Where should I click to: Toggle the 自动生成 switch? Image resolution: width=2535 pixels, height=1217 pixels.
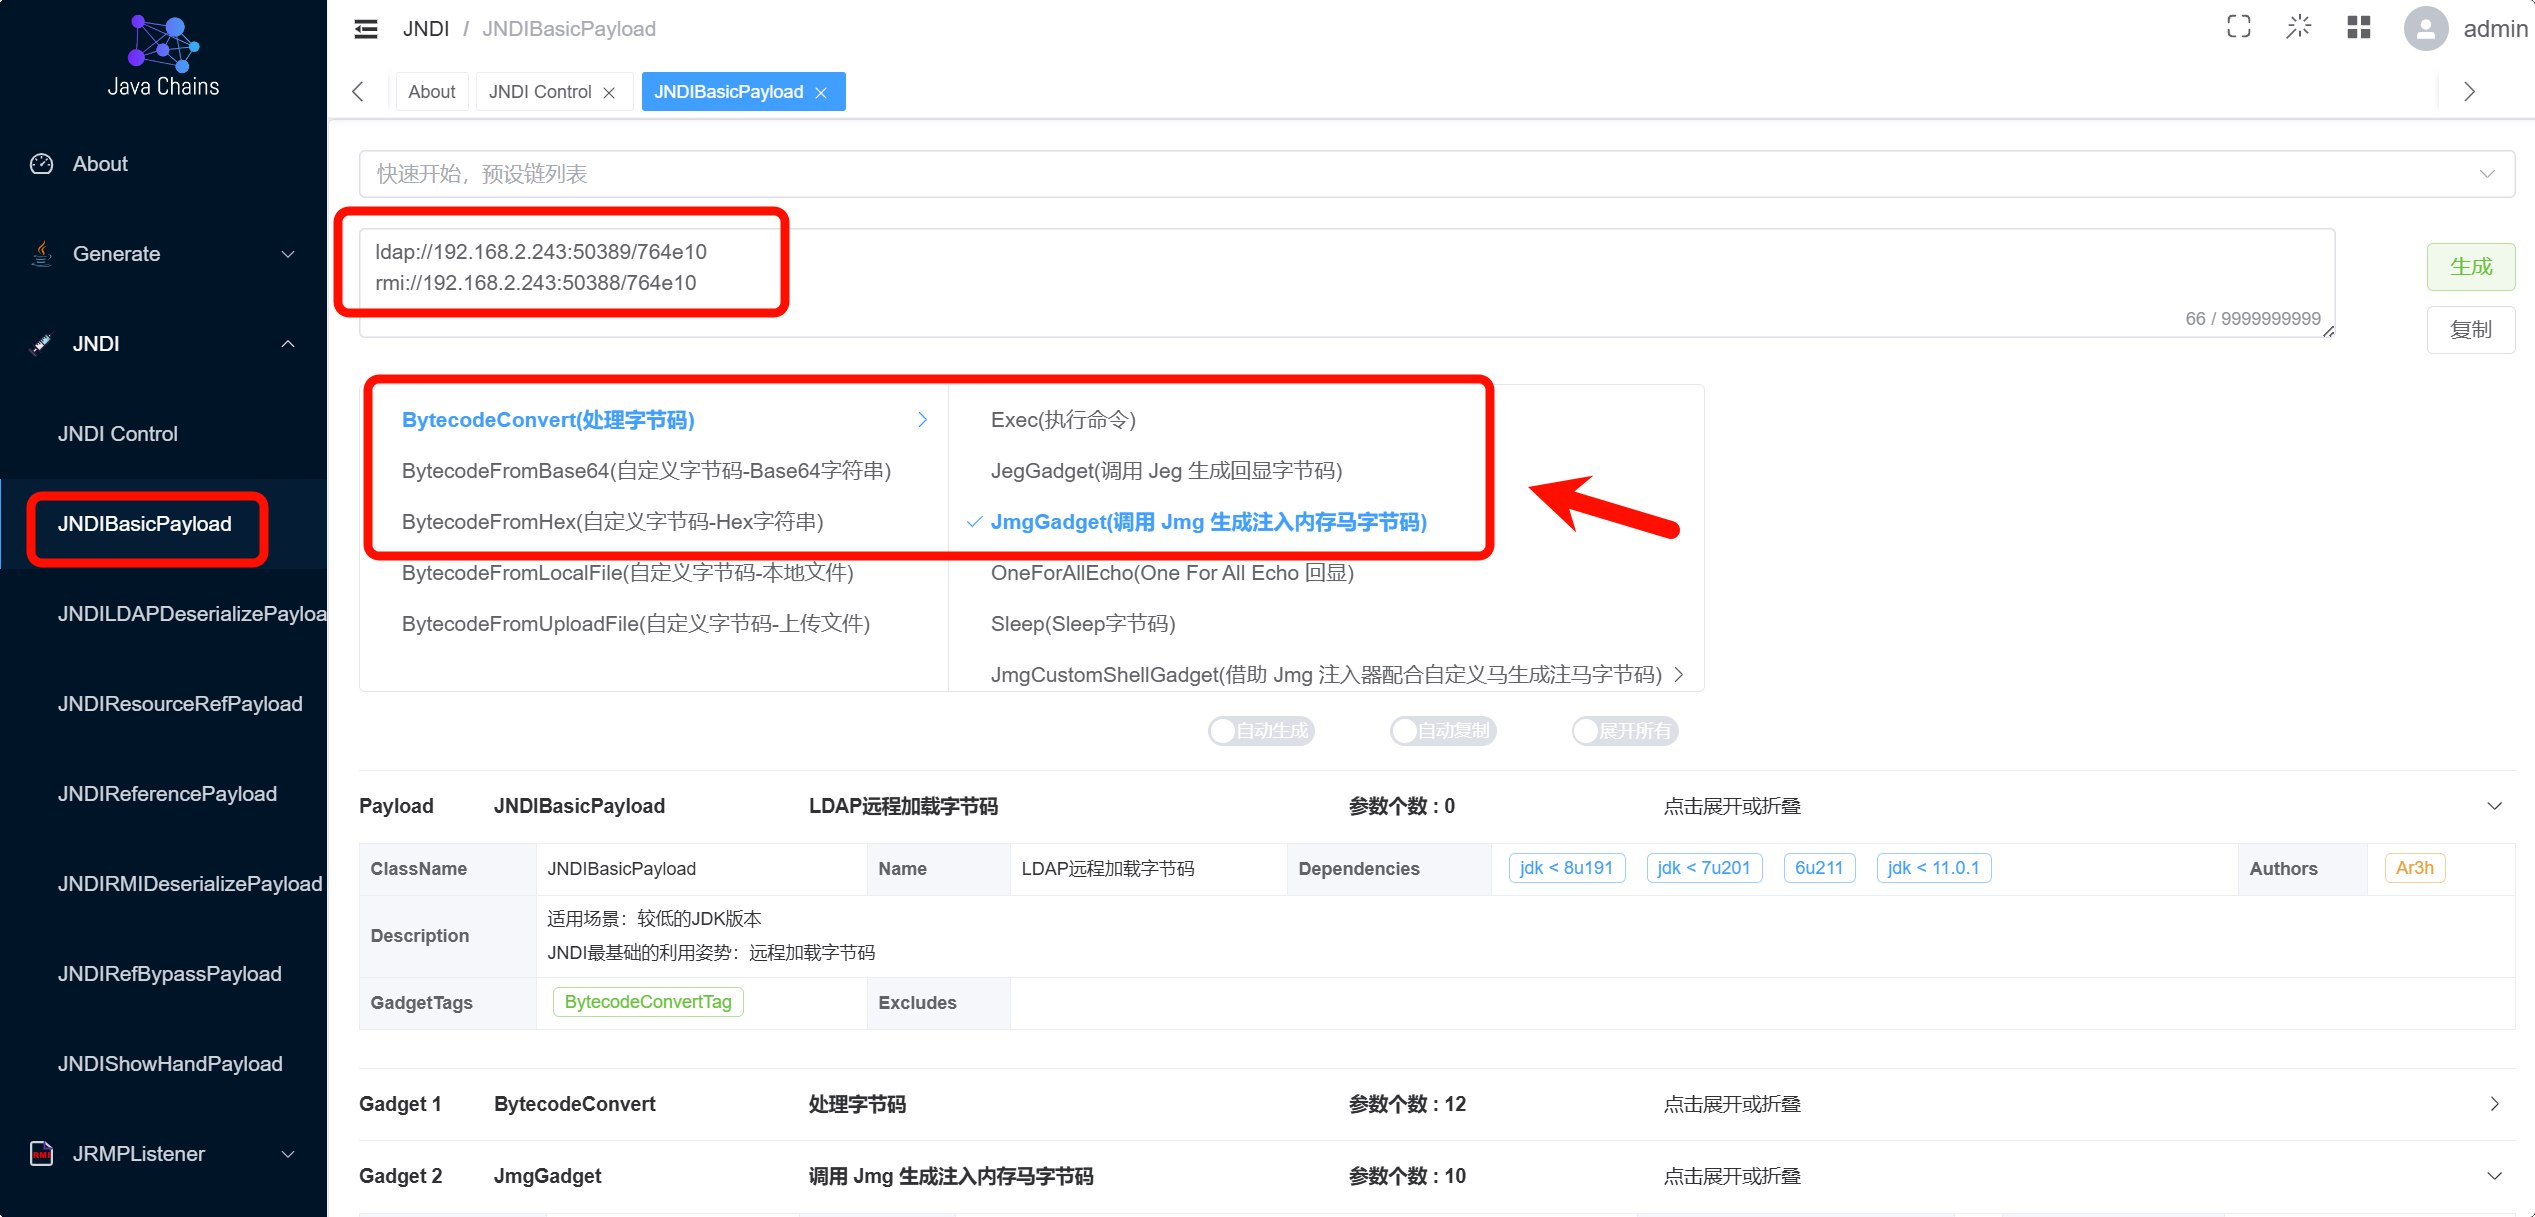(1261, 731)
